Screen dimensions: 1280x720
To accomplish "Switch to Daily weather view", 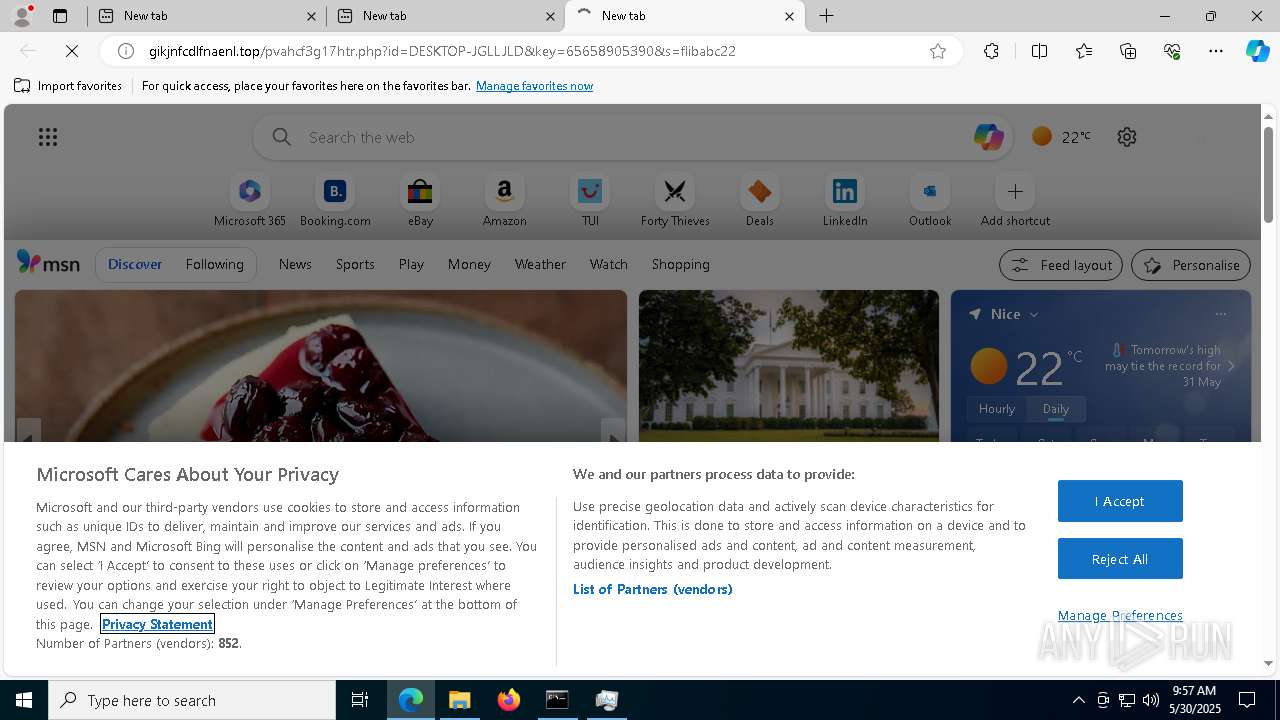I will 1055,408.
